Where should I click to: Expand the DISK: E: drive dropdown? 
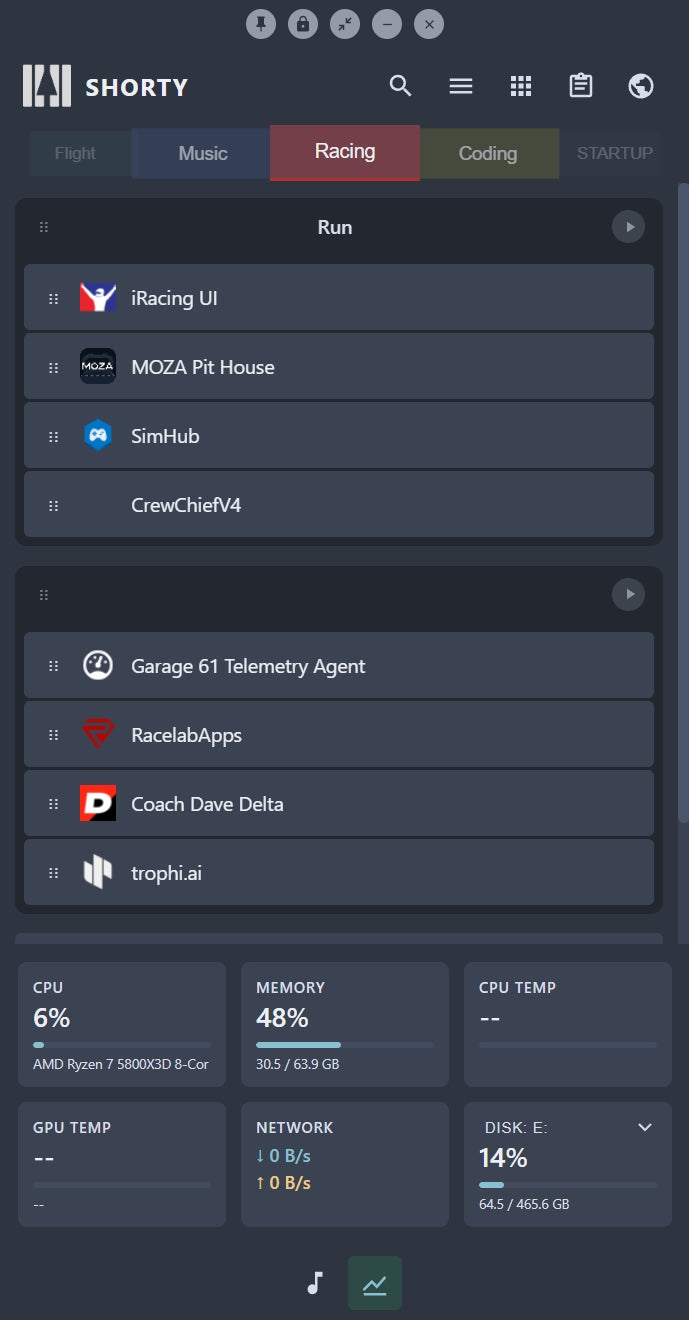click(645, 1127)
